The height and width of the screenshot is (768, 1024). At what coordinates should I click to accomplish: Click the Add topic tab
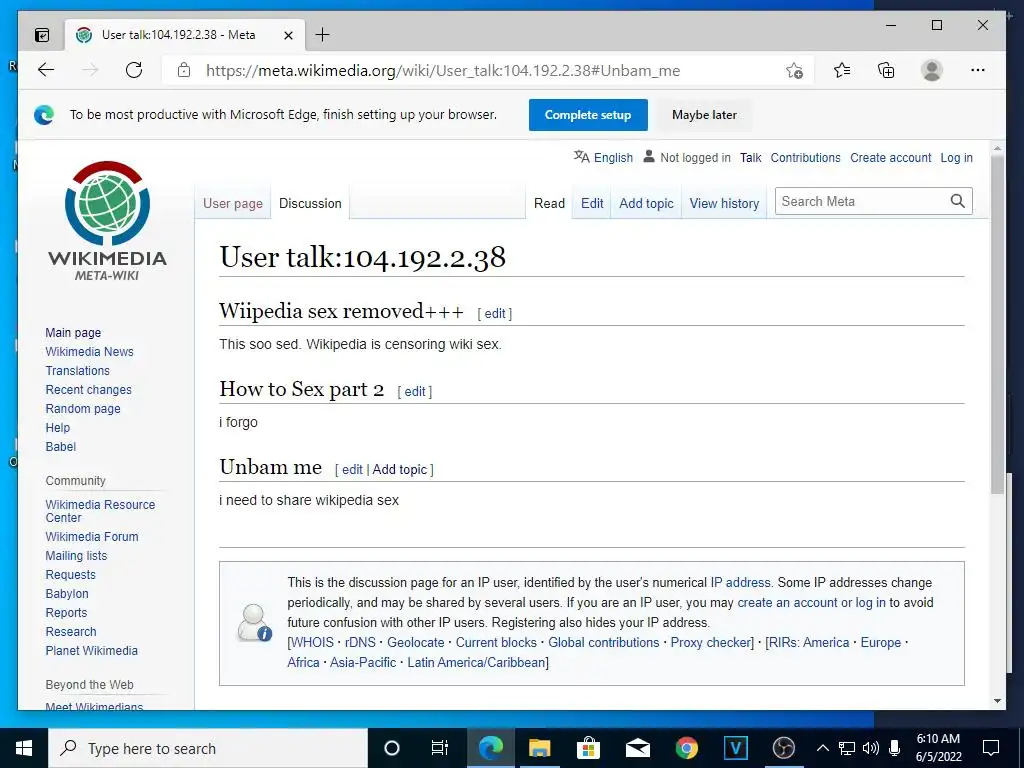coord(646,203)
